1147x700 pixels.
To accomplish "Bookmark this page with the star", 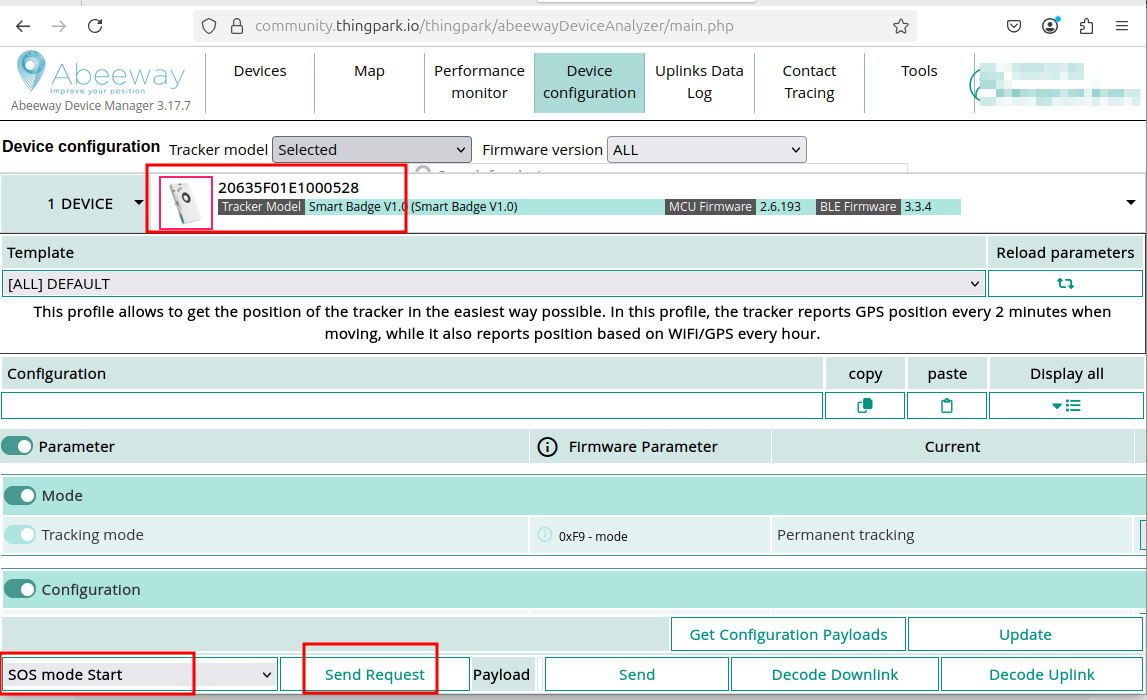I will [900, 26].
